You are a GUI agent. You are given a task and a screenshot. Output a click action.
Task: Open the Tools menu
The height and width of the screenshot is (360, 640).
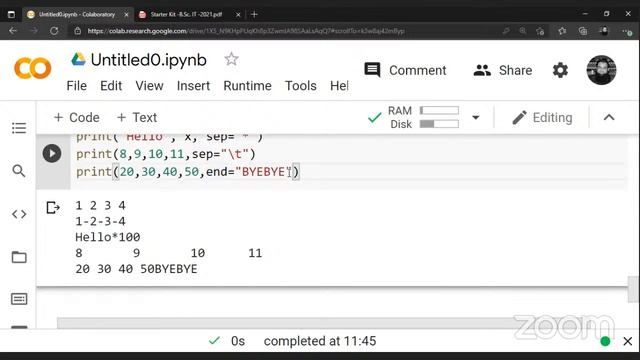pos(301,86)
